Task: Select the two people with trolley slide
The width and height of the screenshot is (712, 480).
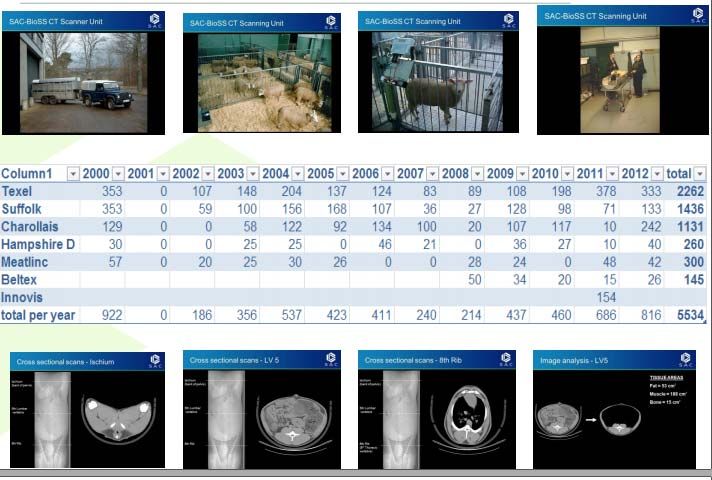Action: 623,70
